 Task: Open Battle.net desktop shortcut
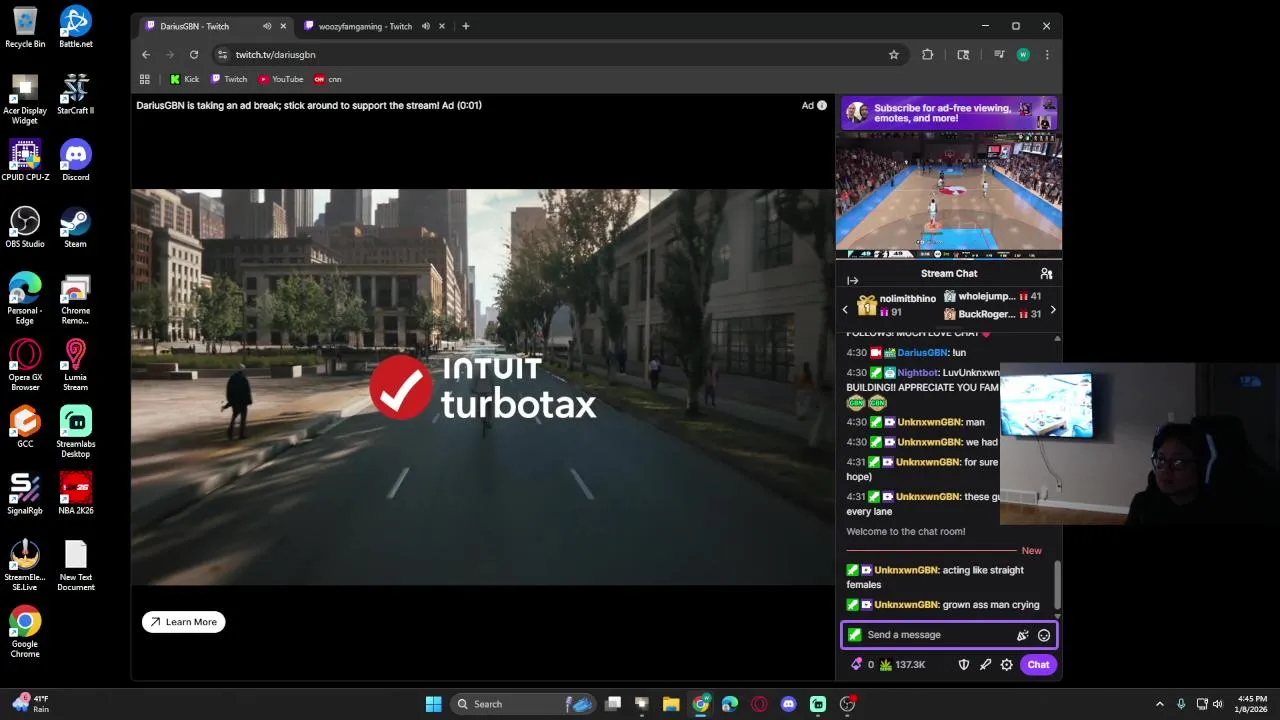75,27
